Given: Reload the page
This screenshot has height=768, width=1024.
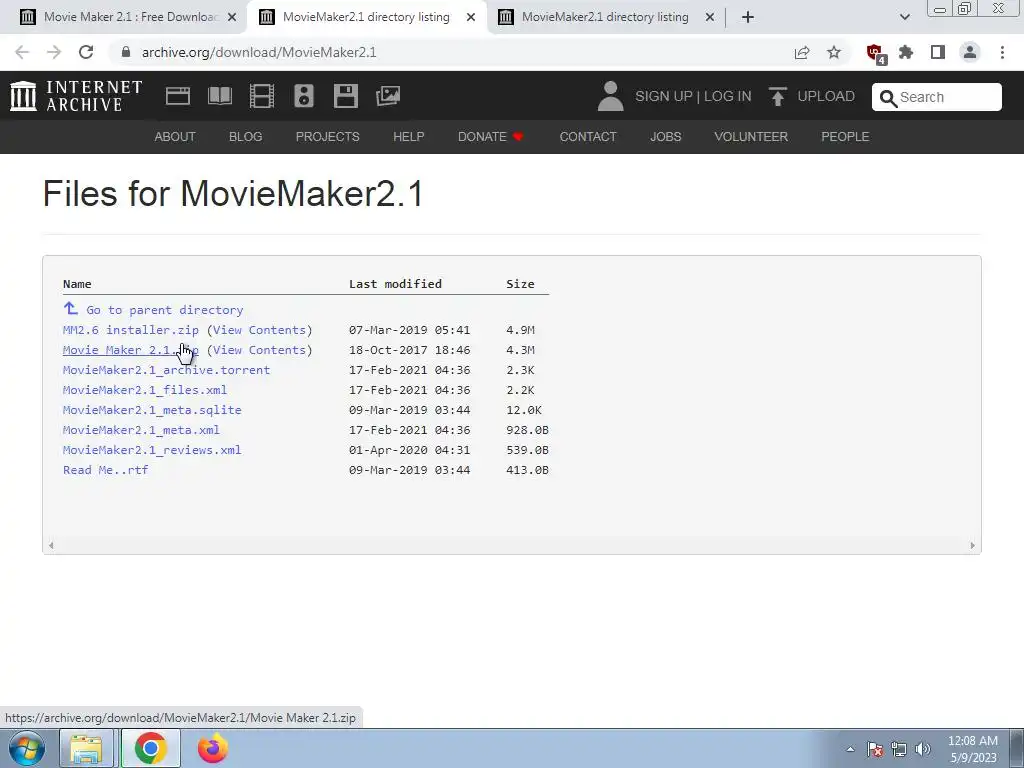Looking at the screenshot, I should pos(86,52).
